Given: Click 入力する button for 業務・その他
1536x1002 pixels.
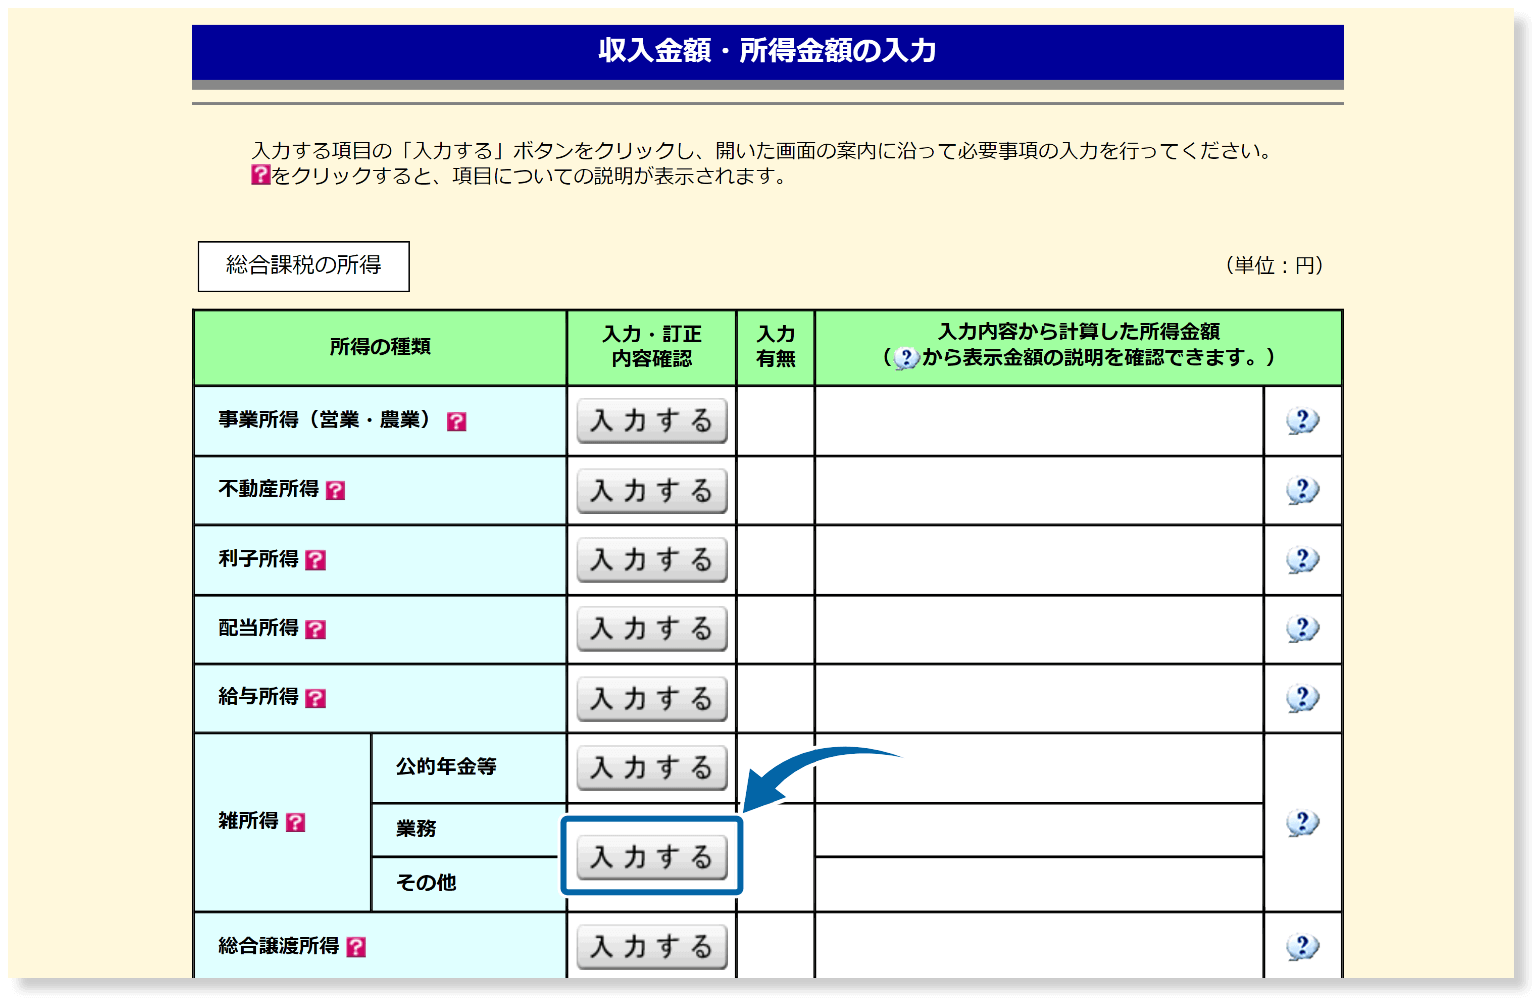Looking at the screenshot, I should (652, 857).
